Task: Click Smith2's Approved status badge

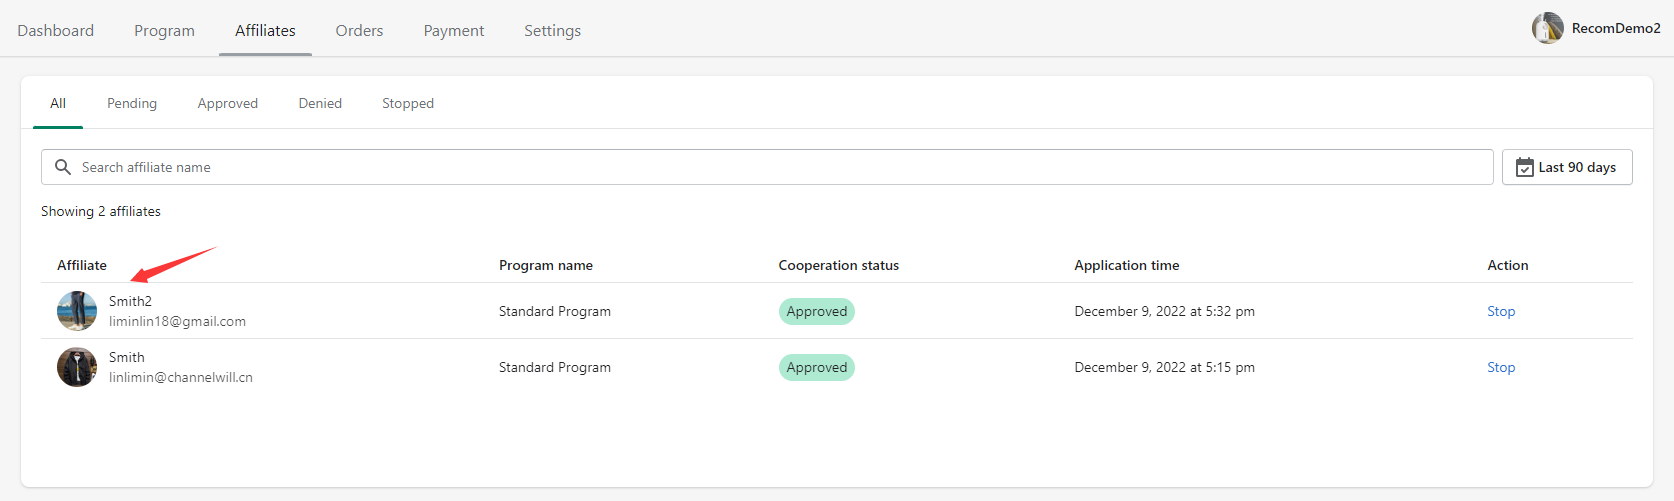Action: (816, 311)
